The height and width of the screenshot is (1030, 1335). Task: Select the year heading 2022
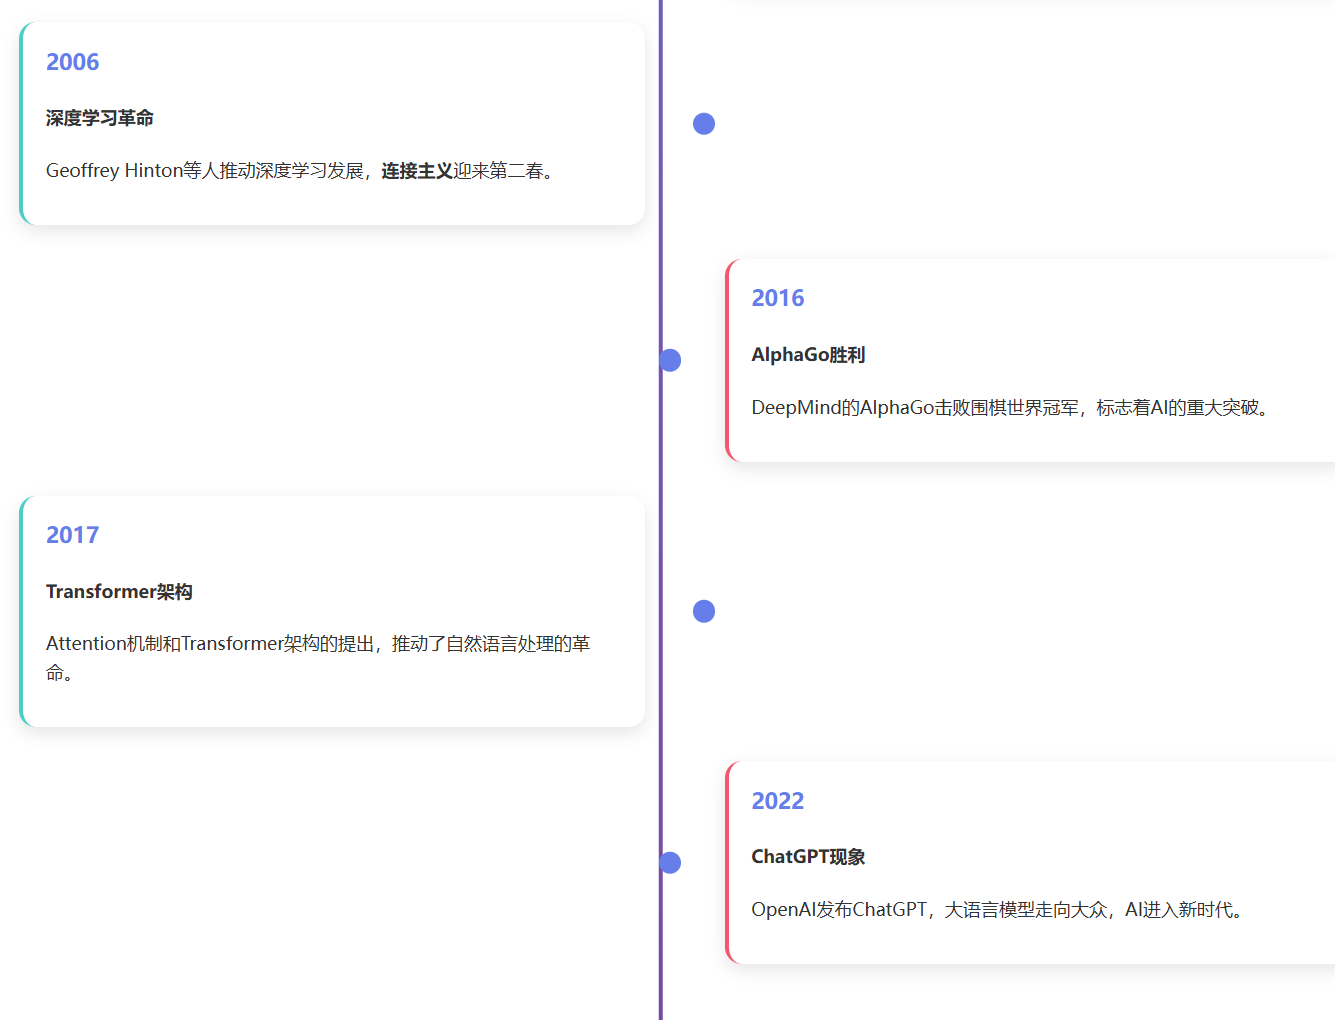[x=778, y=800]
